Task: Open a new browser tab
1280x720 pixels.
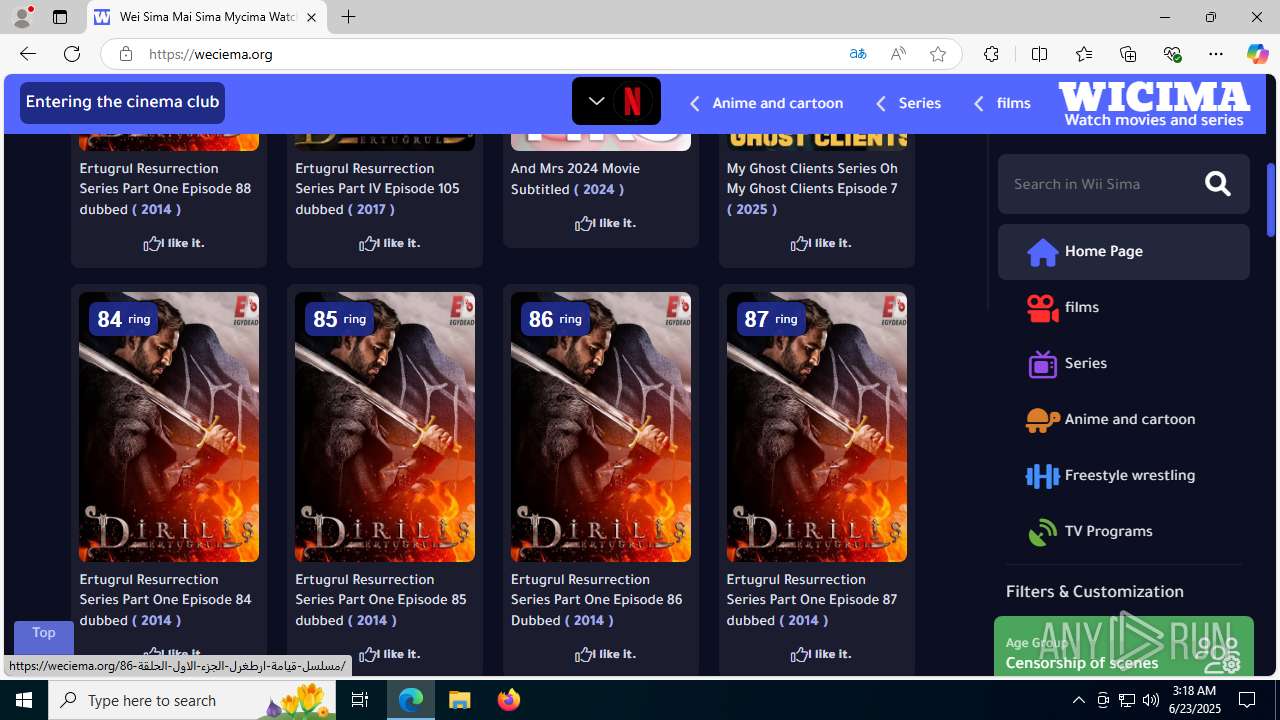Action: point(348,17)
